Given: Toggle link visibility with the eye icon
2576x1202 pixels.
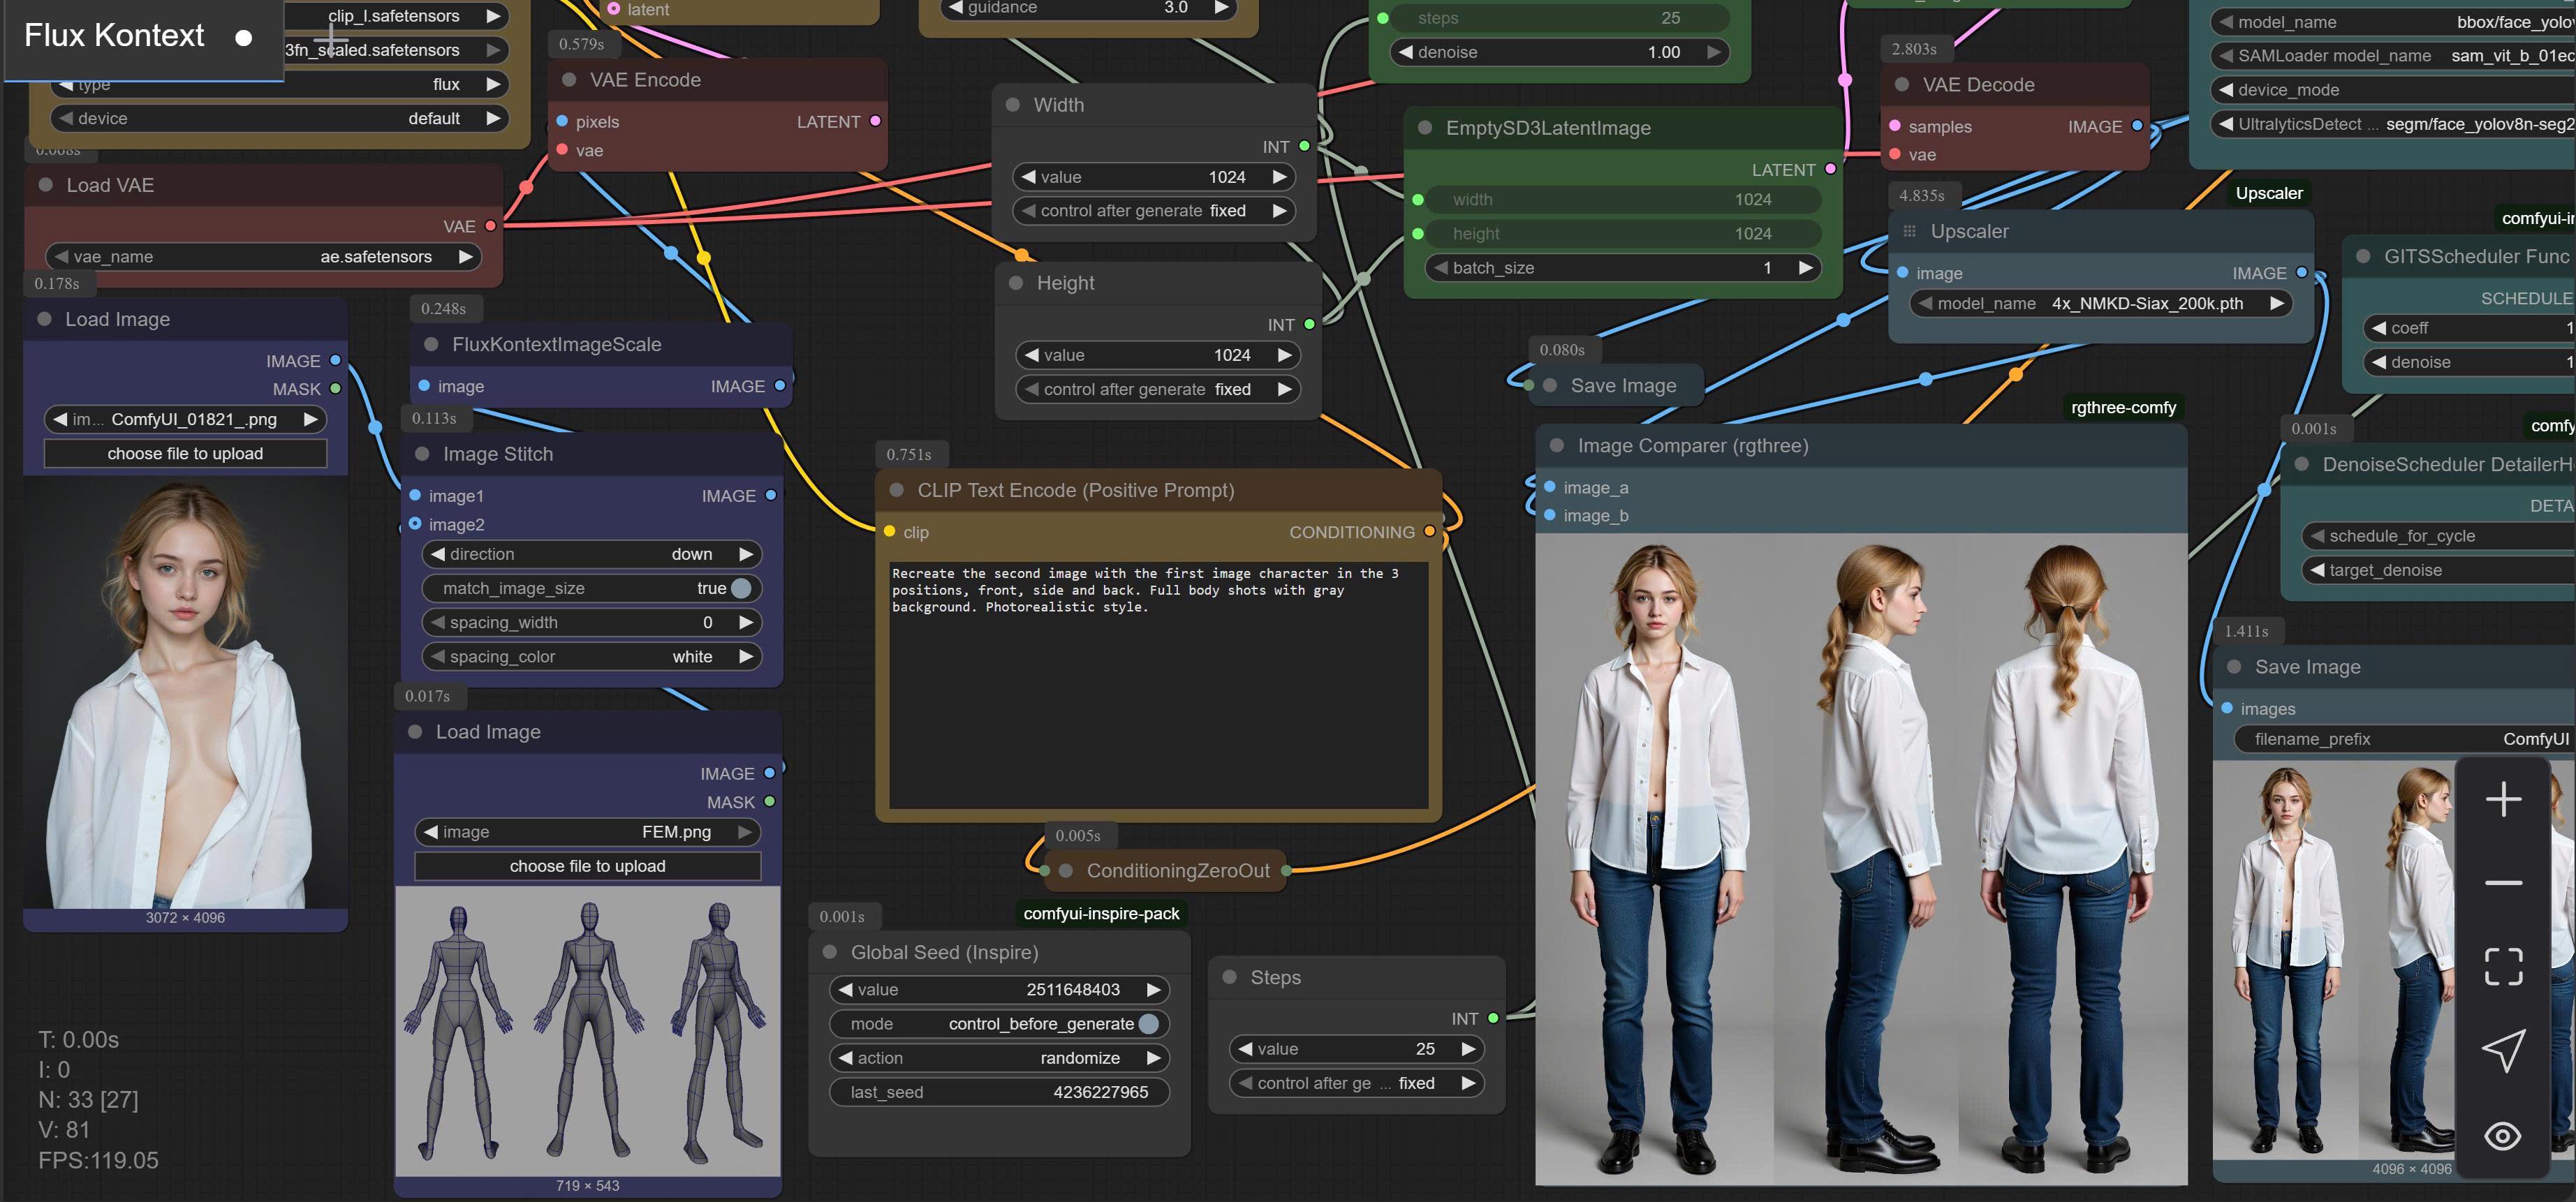Looking at the screenshot, I should click(x=2503, y=1136).
